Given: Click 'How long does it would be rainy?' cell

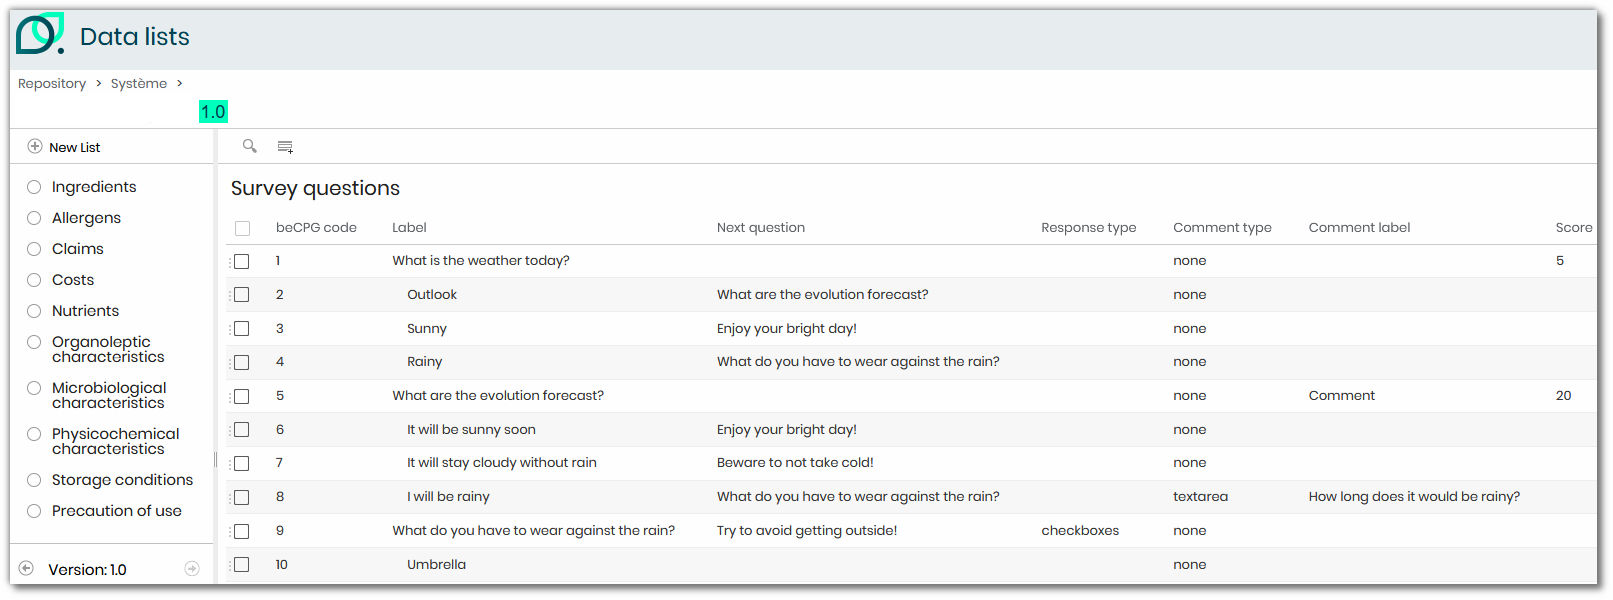Looking at the screenshot, I should (x=1414, y=496).
